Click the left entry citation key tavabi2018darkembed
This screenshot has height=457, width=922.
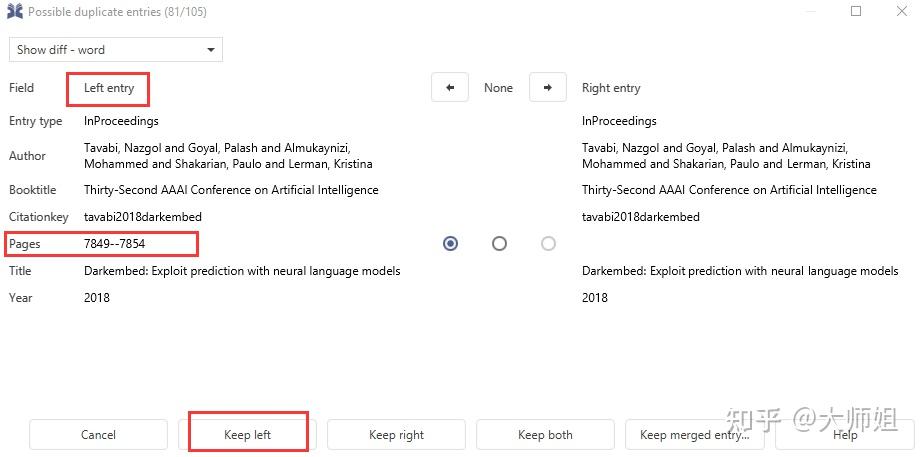click(x=143, y=217)
